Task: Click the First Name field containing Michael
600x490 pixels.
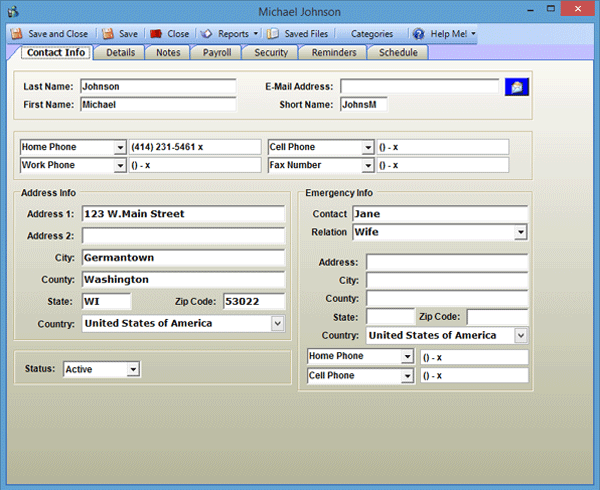Action: 158,104
